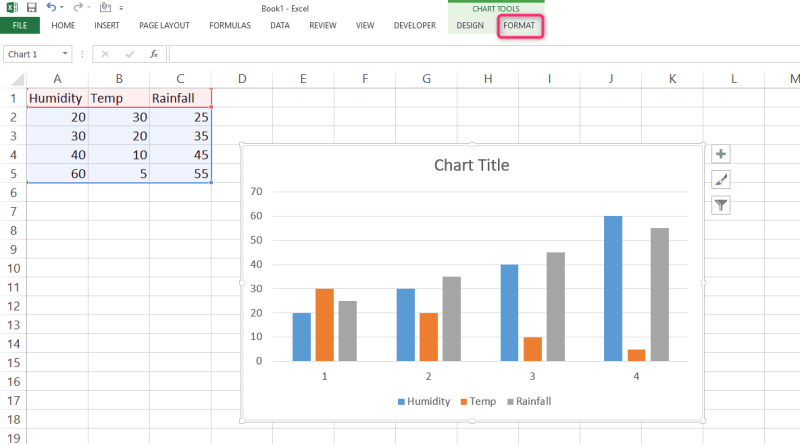800x444 pixels.
Task: Select cell A5 containing 60
Action: pos(57,174)
